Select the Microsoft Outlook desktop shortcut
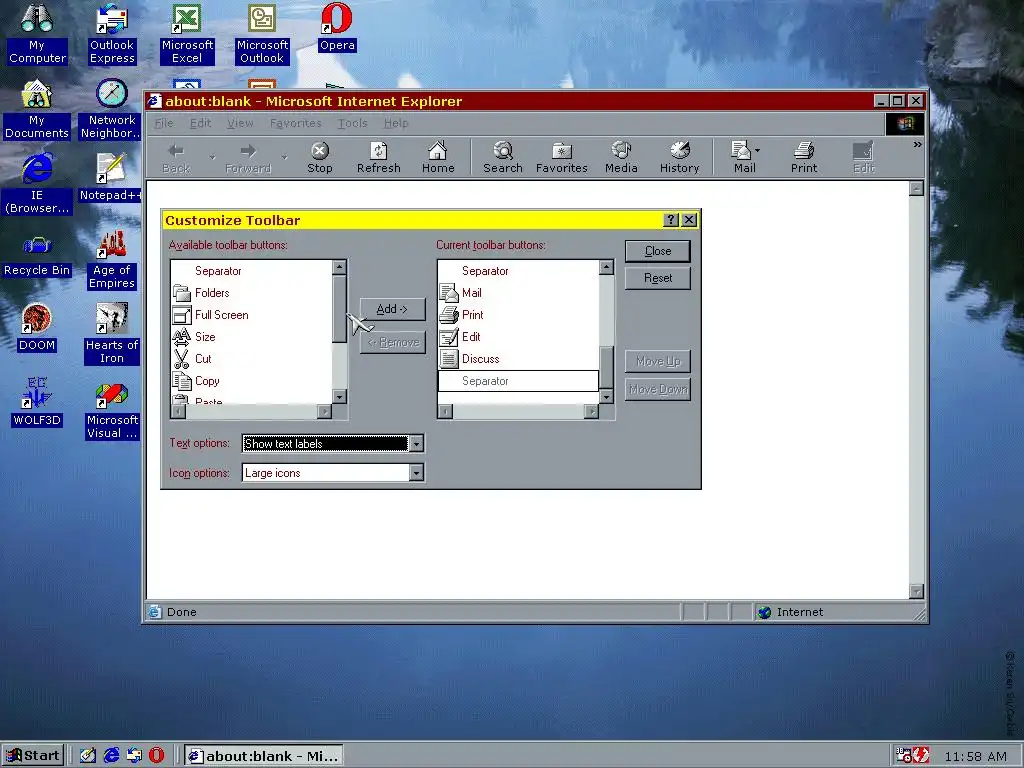 [x=262, y=33]
